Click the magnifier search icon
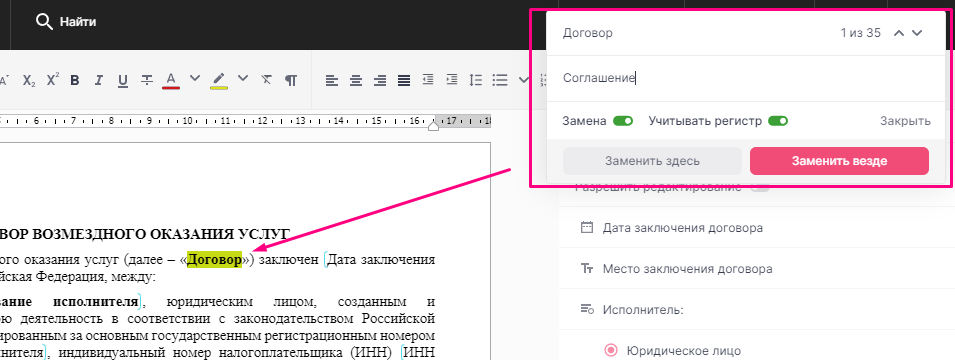This screenshot has height=360, width=955. [x=44, y=22]
